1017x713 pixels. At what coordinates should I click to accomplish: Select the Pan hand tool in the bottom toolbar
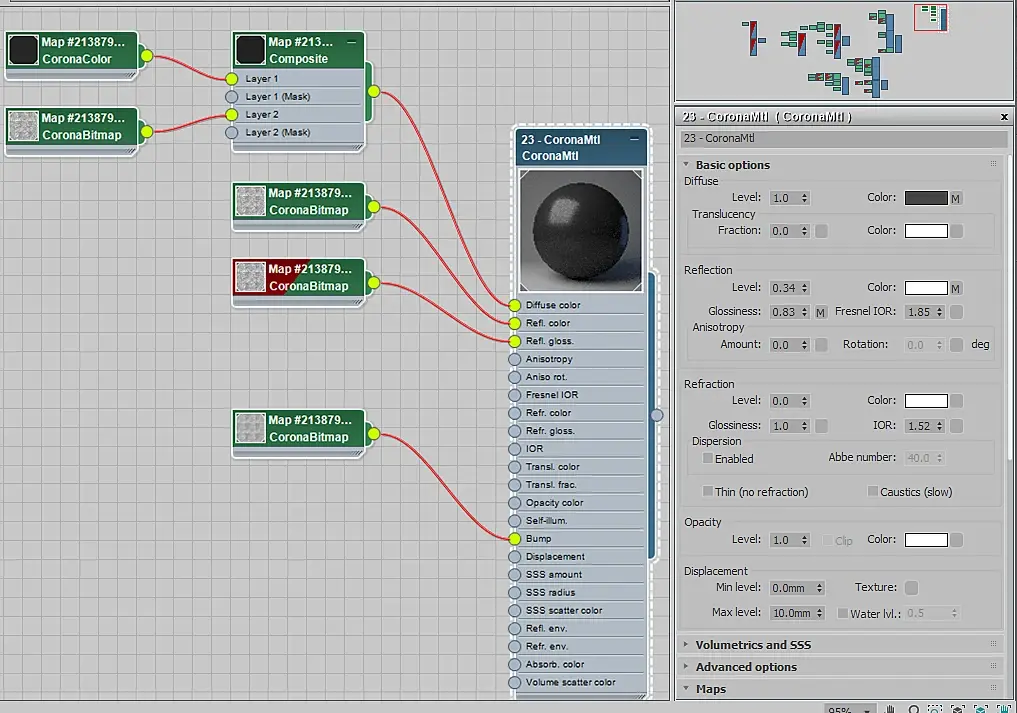pos(891,708)
